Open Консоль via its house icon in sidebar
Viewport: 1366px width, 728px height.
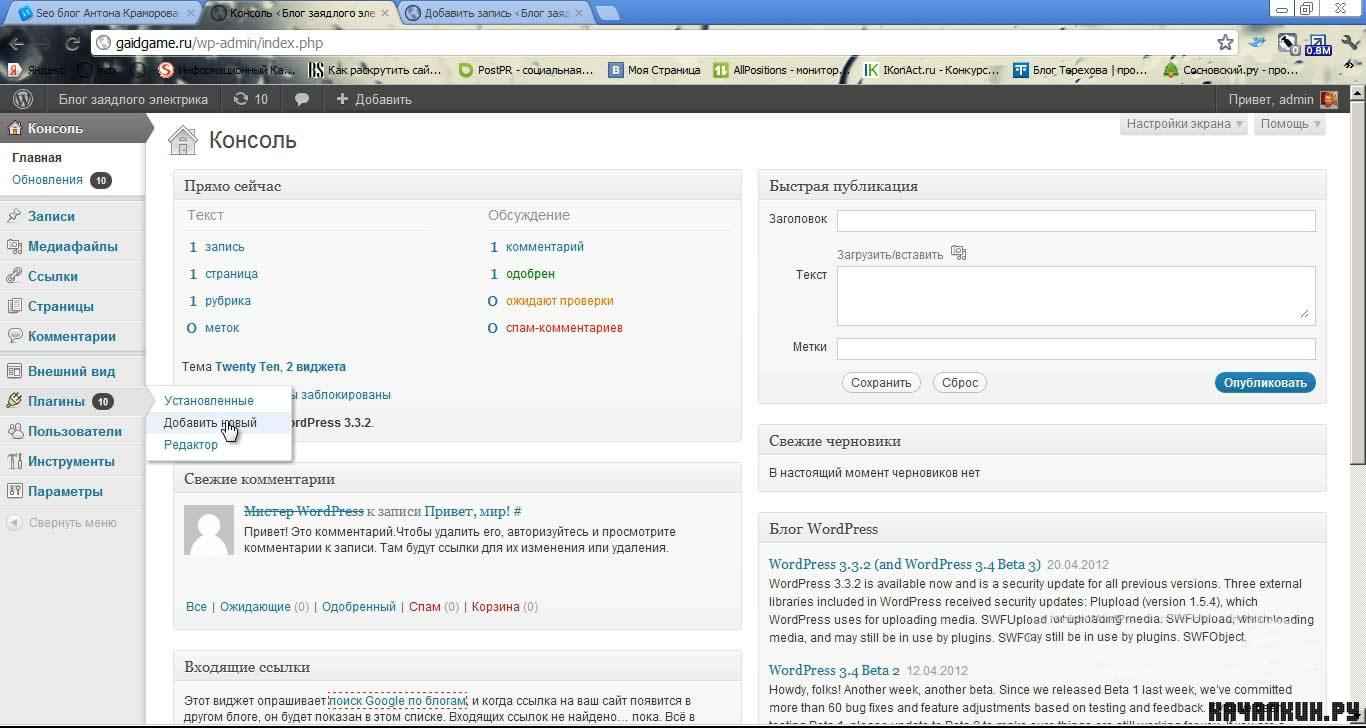pyautogui.click(x=14, y=128)
